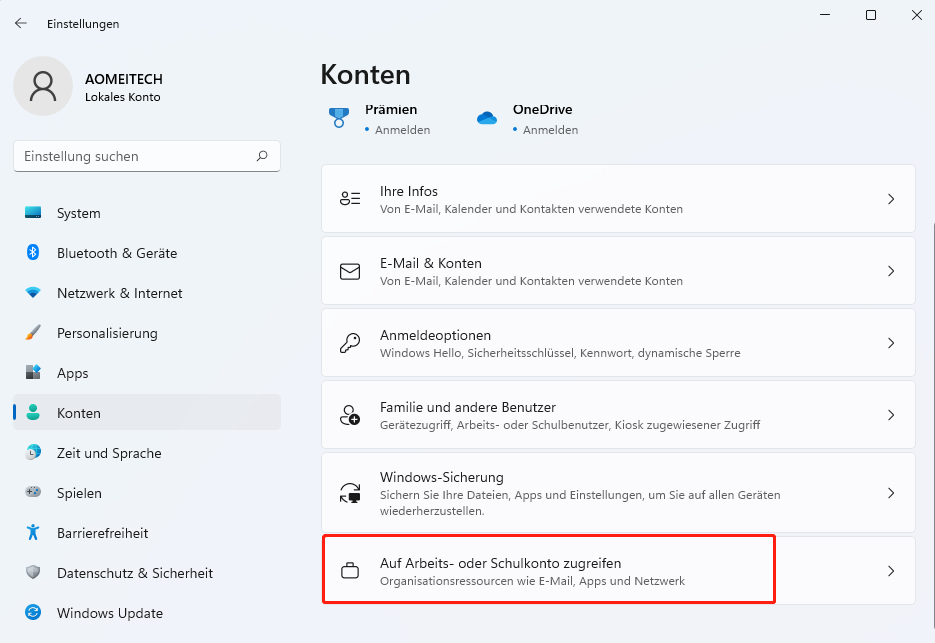Click the search magnifier icon
This screenshot has width=935, height=643.
(x=262, y=156)
